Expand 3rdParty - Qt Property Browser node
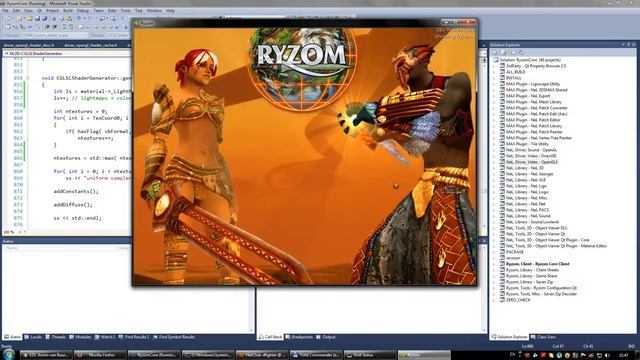The image size is (640, 360). (493, 66)
